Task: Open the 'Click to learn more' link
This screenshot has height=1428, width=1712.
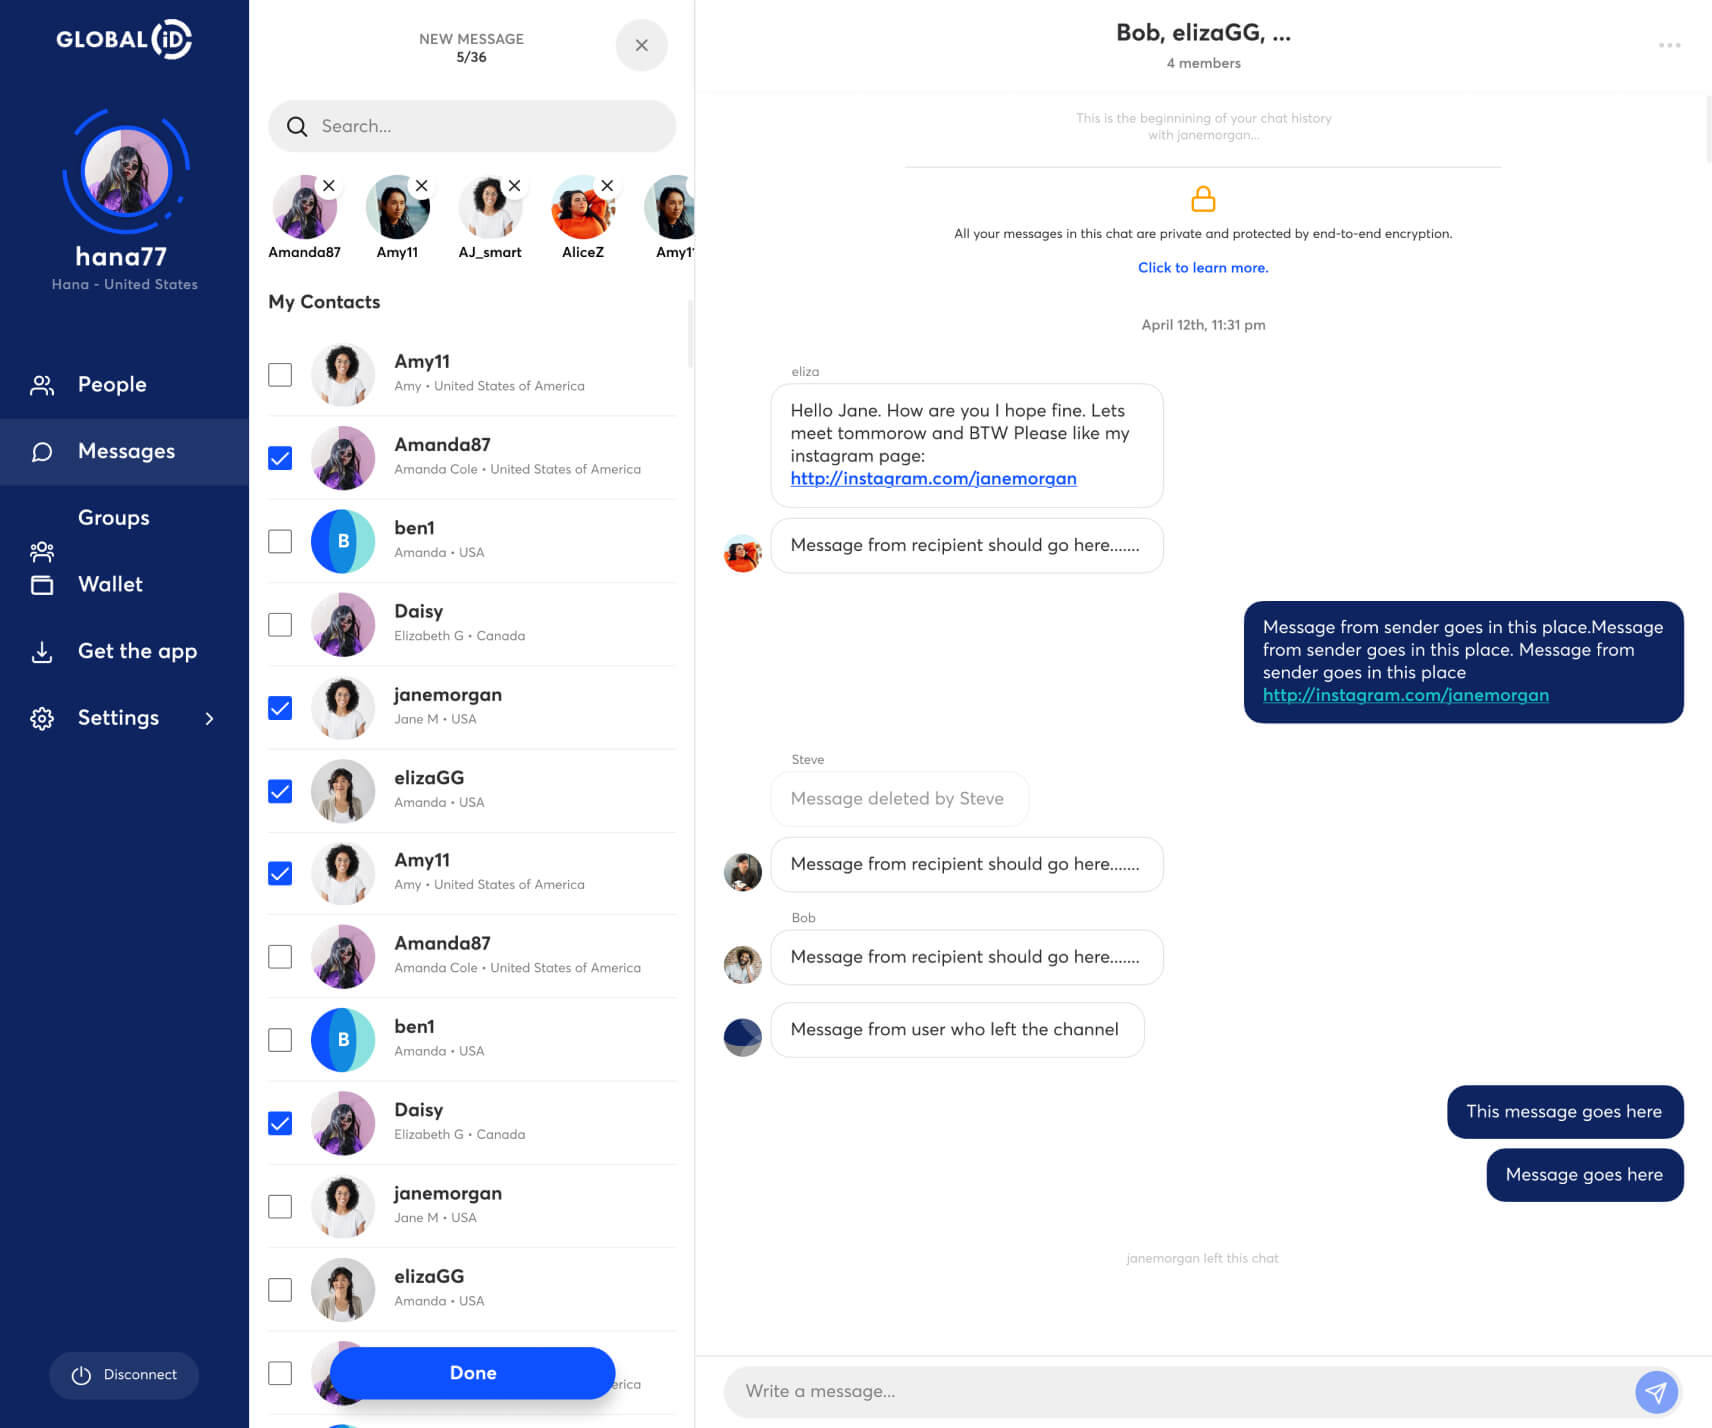Action: [x=1202, y=268]
